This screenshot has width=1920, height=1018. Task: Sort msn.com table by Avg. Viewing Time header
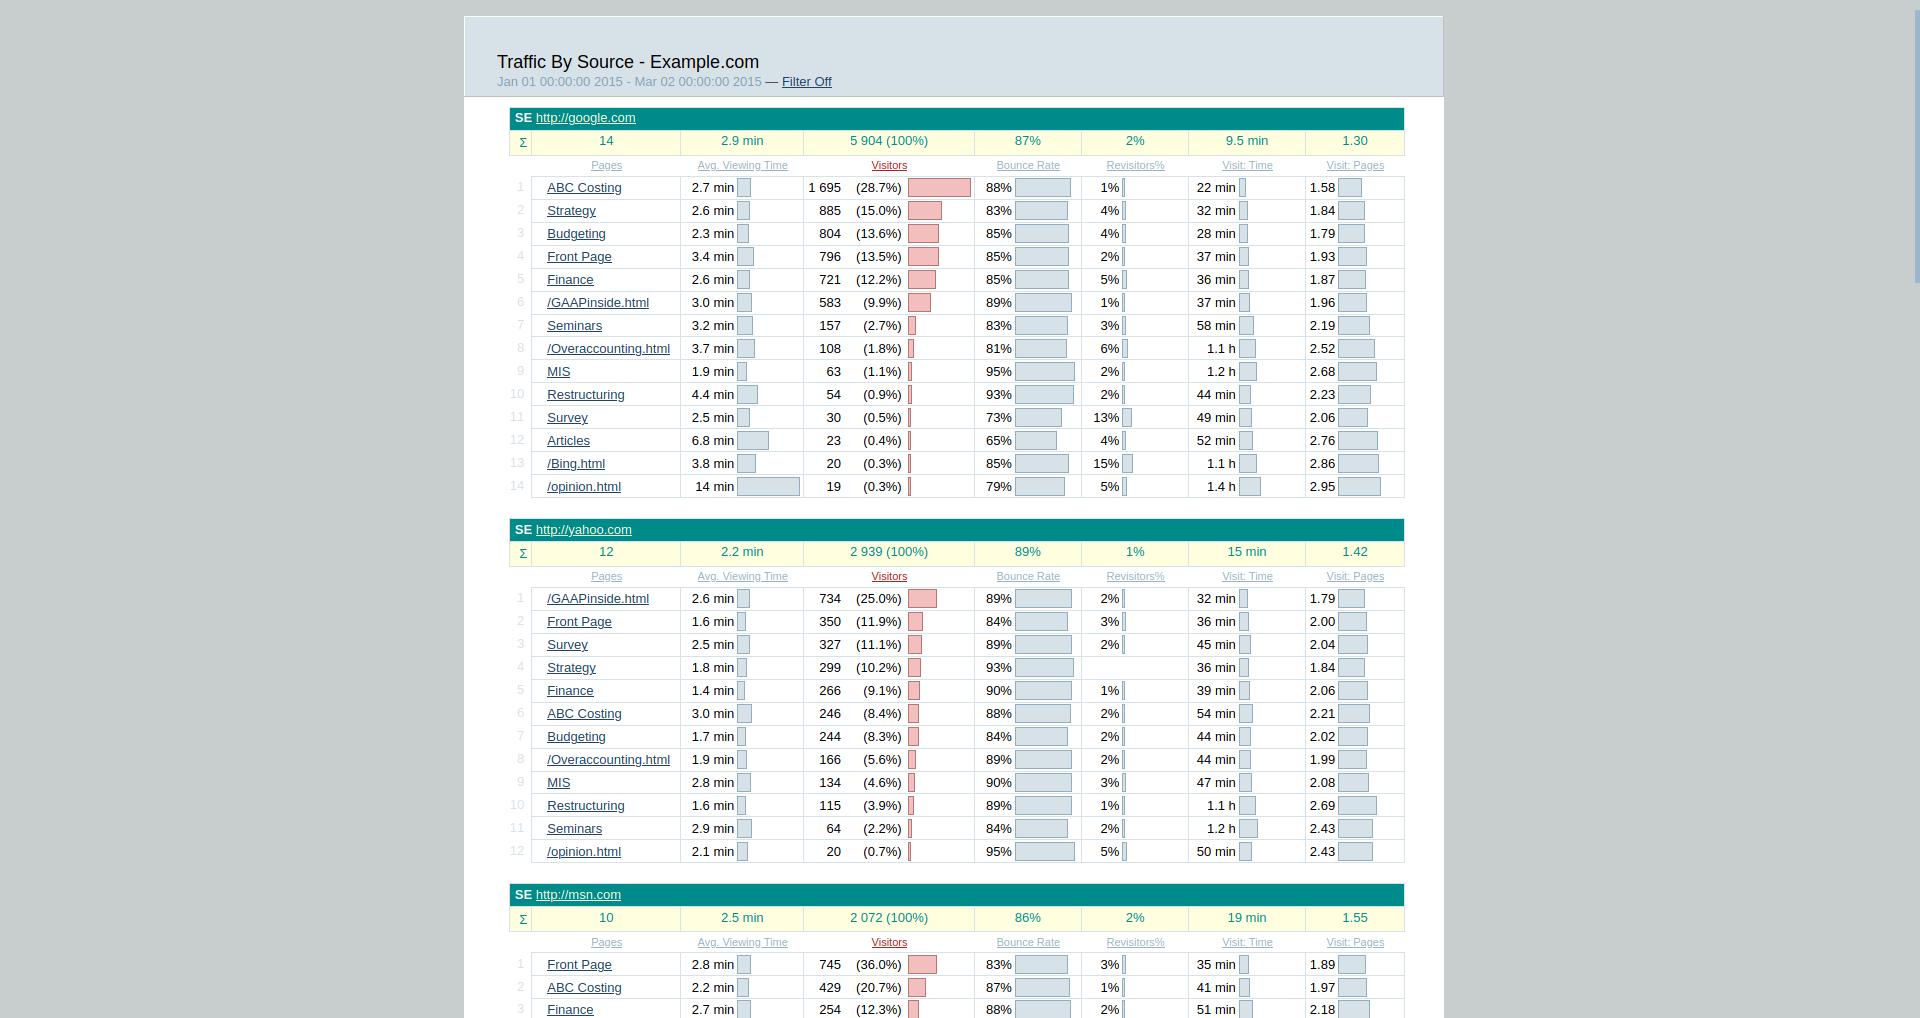coord(742,943)
